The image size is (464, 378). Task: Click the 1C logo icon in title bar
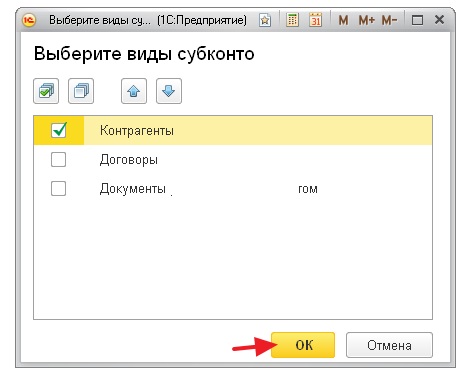(x=29, y=20)
